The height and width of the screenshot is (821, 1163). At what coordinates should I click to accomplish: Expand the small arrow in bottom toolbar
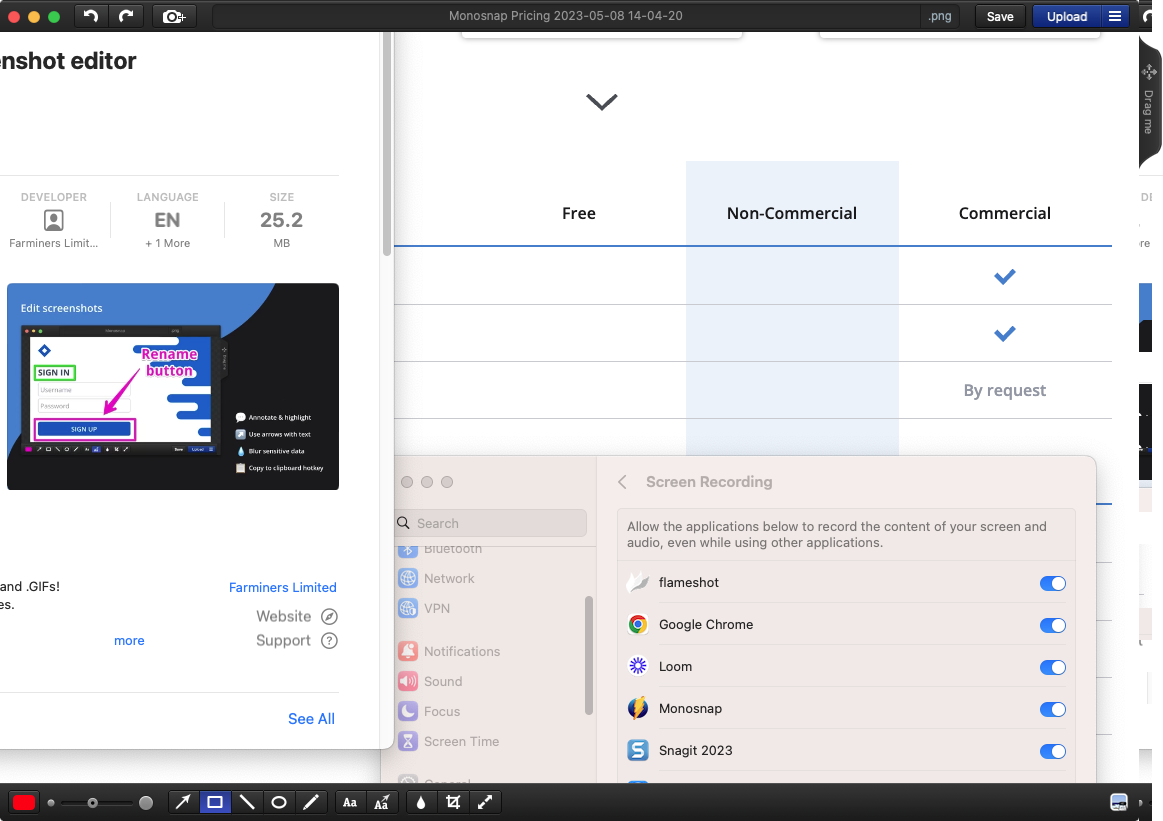click(x=1141, y=802)
